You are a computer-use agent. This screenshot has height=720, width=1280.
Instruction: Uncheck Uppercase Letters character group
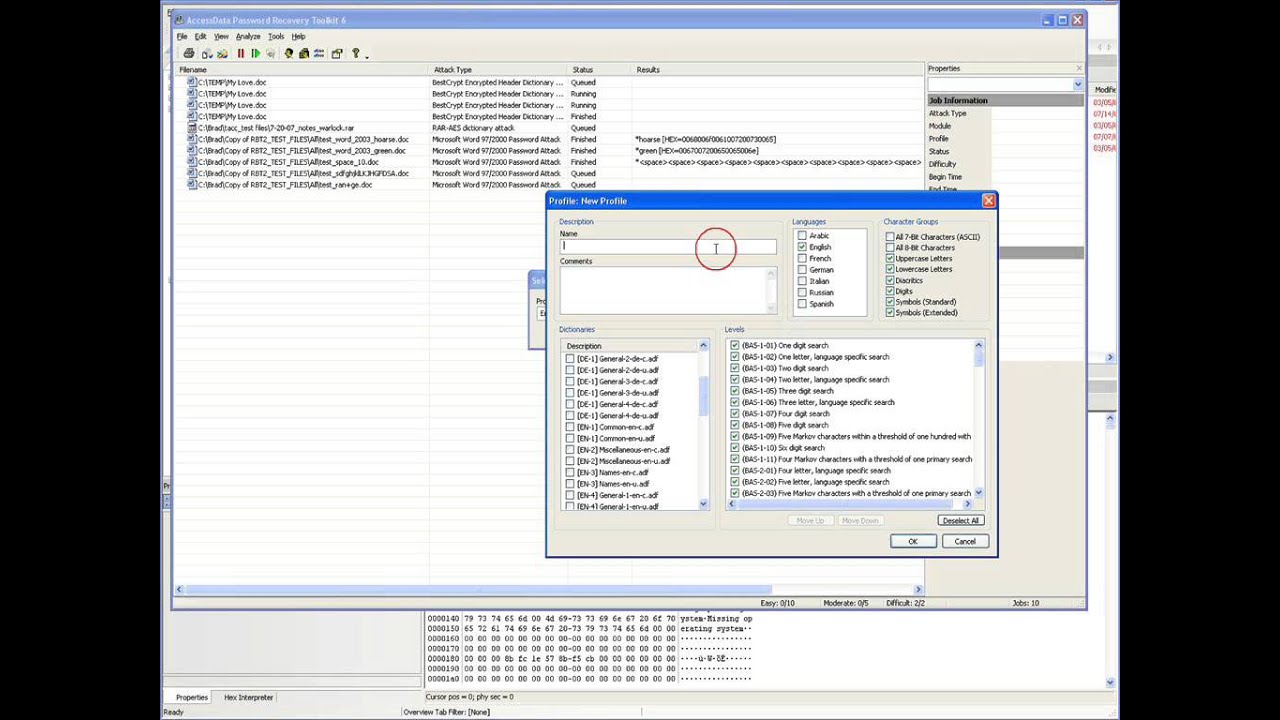point(890,259)
